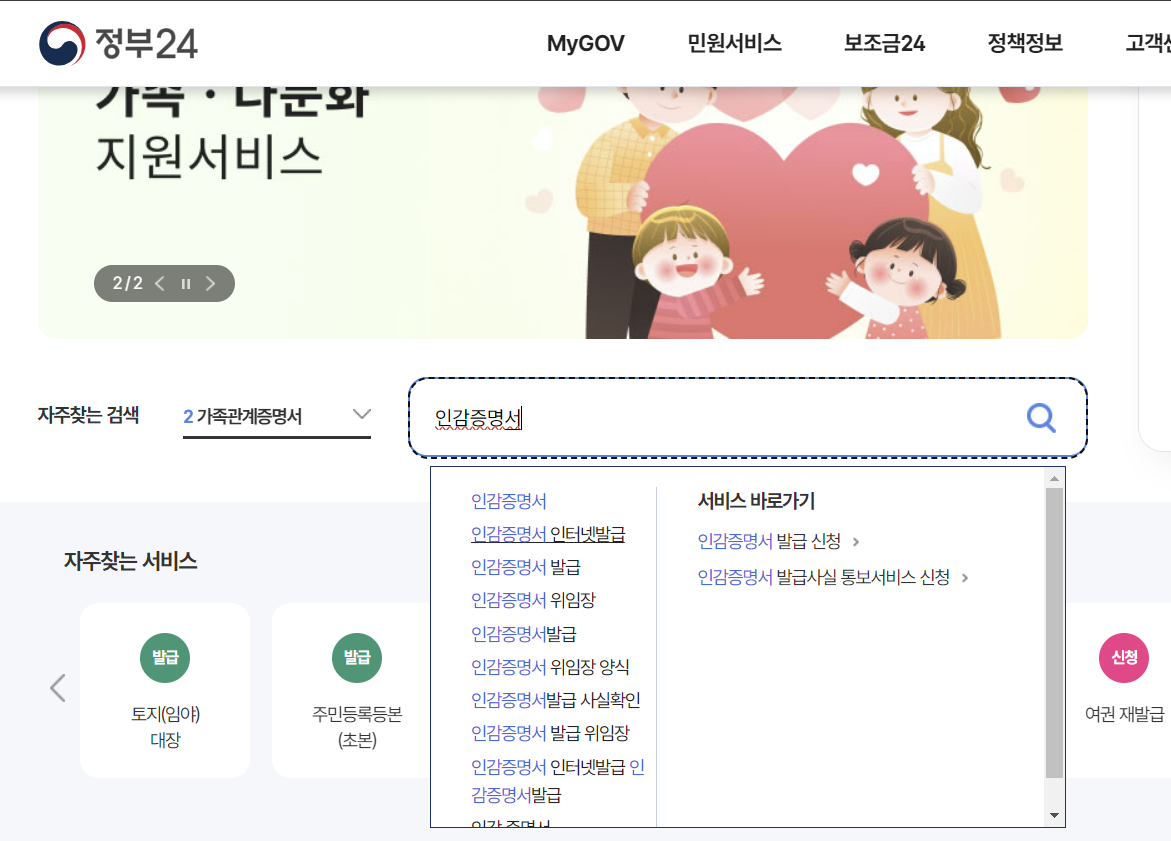The height and width of the screenshot is (841, 1171).
Task: Choose suggestion 인감증명서발급 사실확인
Action: [x=556, y=701]
